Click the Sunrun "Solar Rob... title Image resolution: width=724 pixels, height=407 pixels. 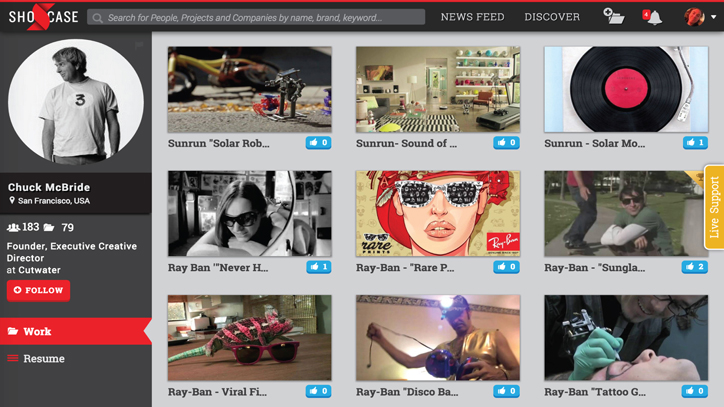(x=218, y=143)
